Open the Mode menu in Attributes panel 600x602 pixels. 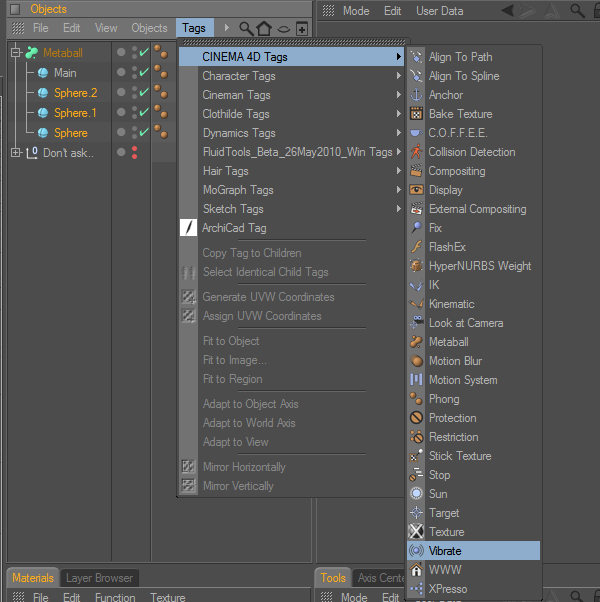click(x=356, y=11)
